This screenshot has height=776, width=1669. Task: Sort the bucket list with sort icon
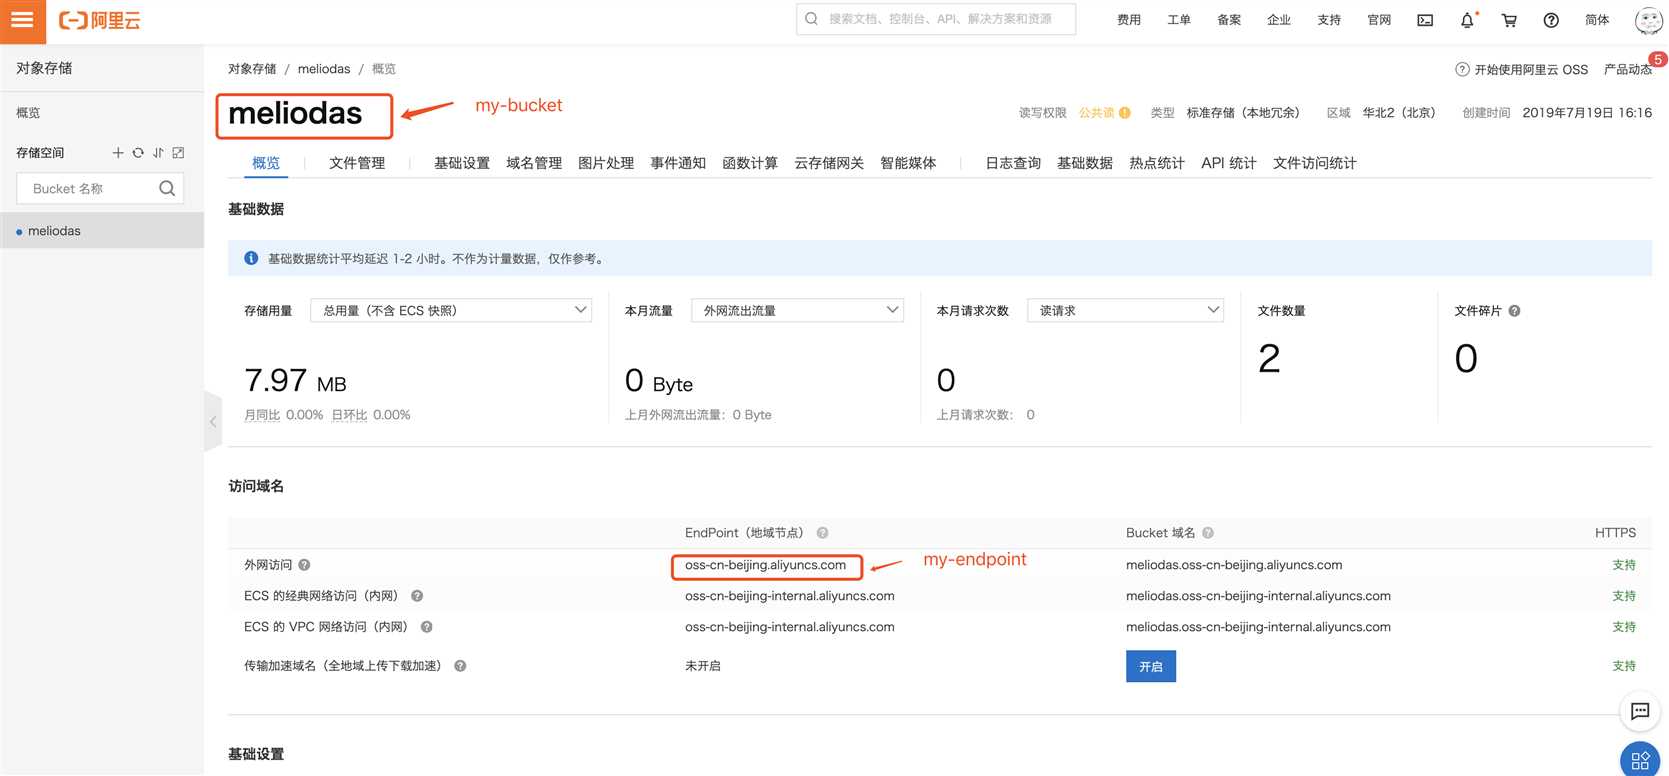point(158,153)
